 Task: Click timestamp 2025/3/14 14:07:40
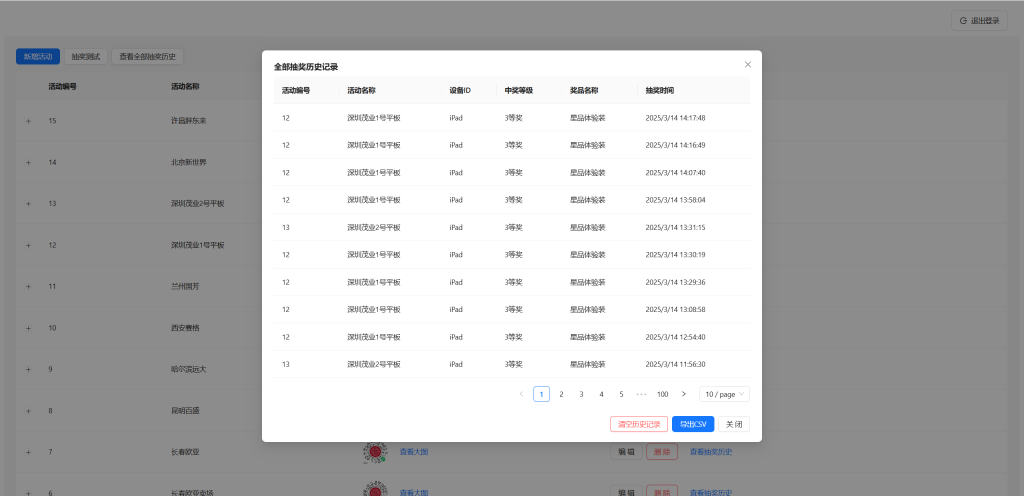[675, 173]
